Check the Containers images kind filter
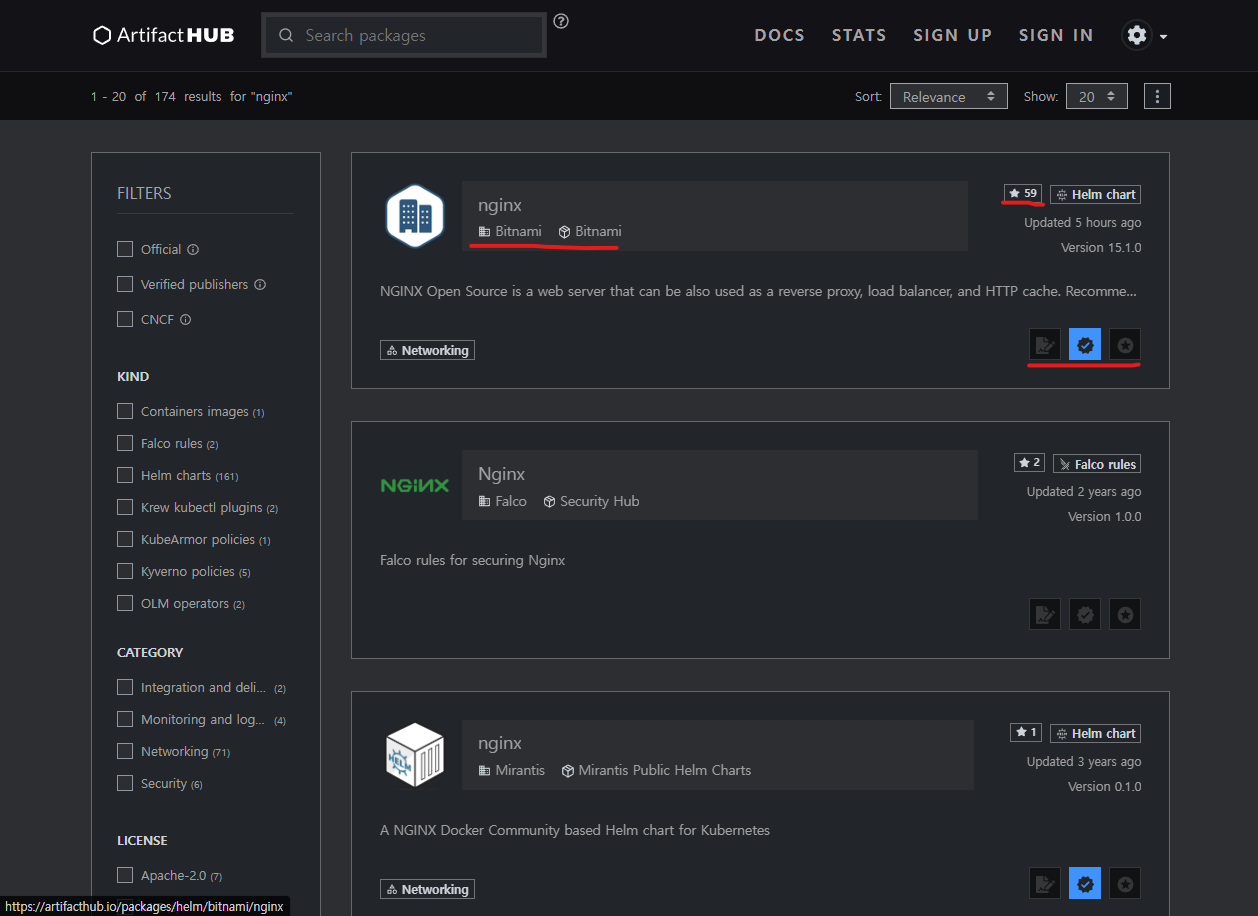 [125, 411]
